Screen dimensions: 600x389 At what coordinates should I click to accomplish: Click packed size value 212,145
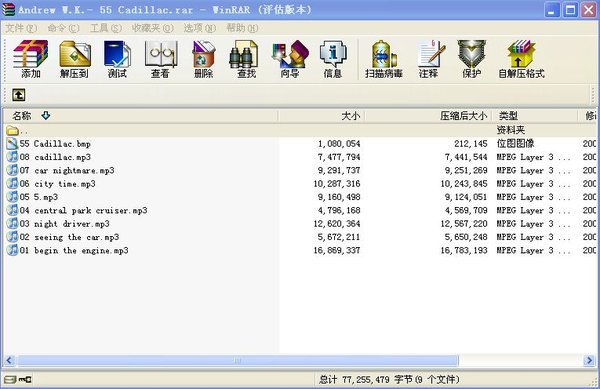pos(471,144)
